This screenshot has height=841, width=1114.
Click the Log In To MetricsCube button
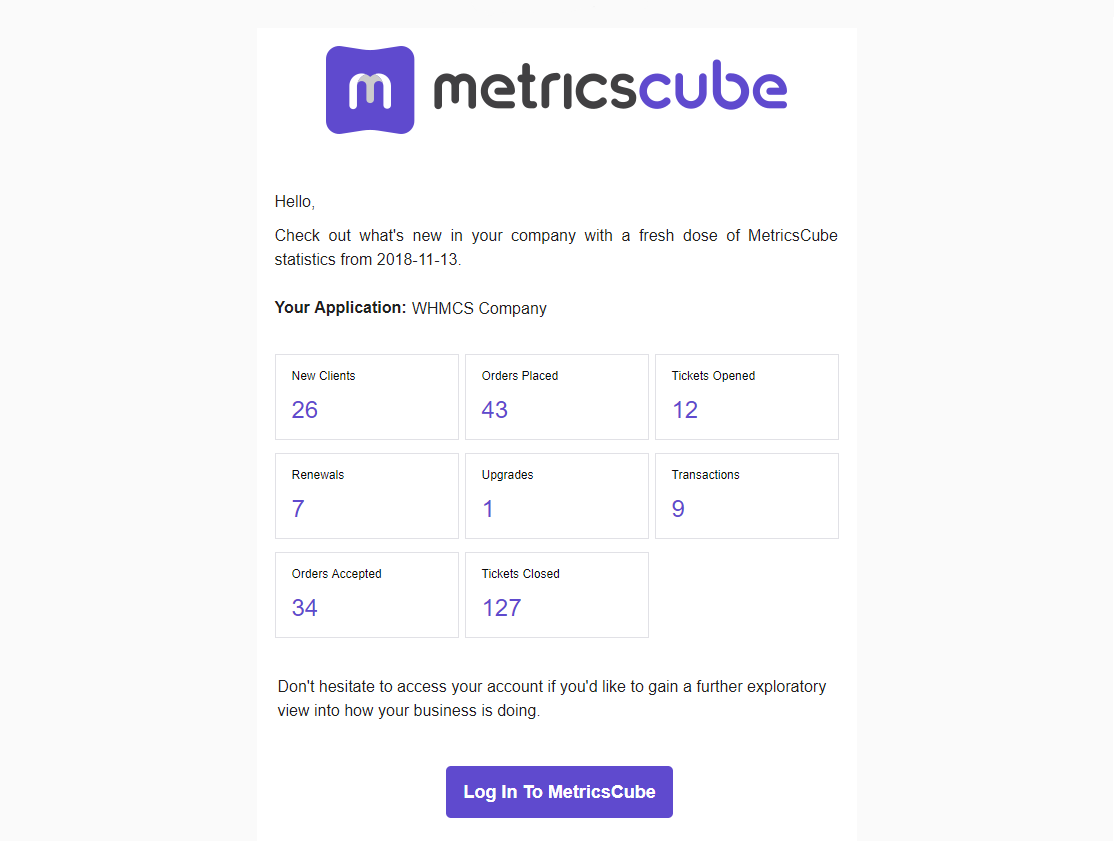(559, 791)
